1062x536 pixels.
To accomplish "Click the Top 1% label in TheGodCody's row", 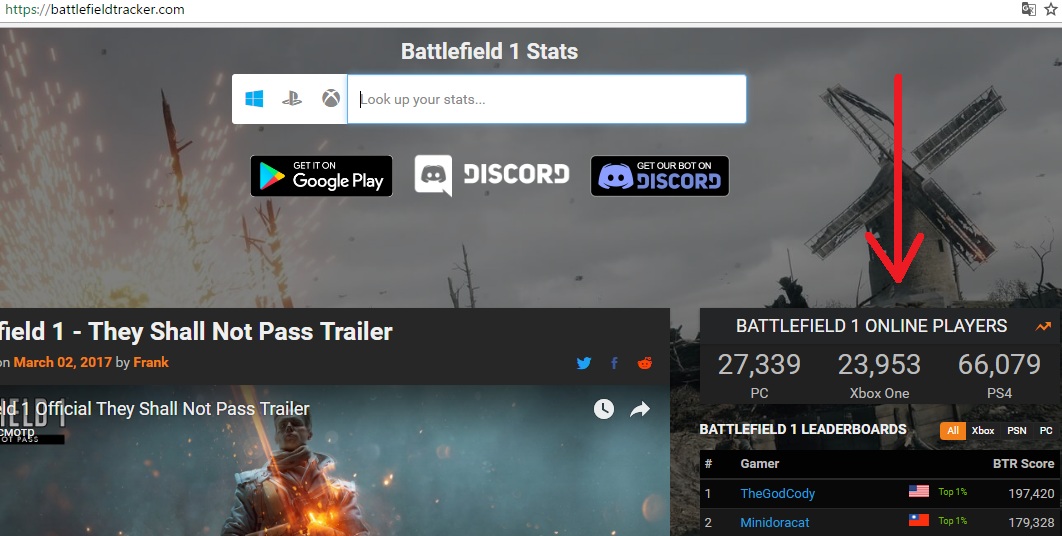I will (x=952, y=492).
